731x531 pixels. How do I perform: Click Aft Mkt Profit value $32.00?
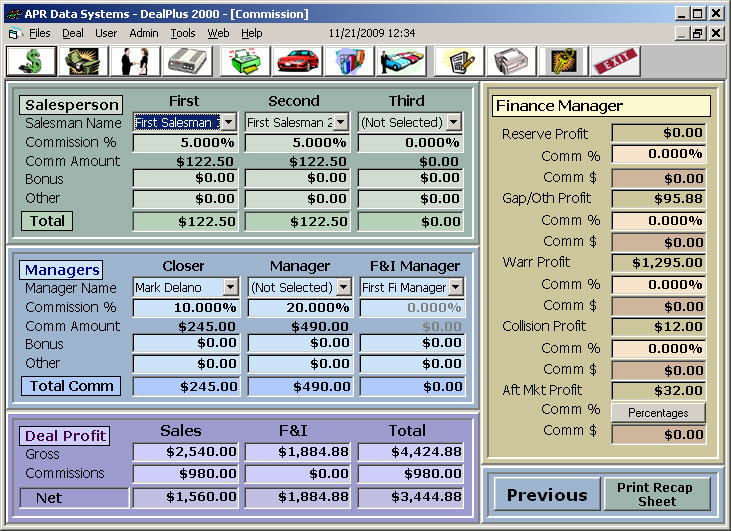[659, 391]
